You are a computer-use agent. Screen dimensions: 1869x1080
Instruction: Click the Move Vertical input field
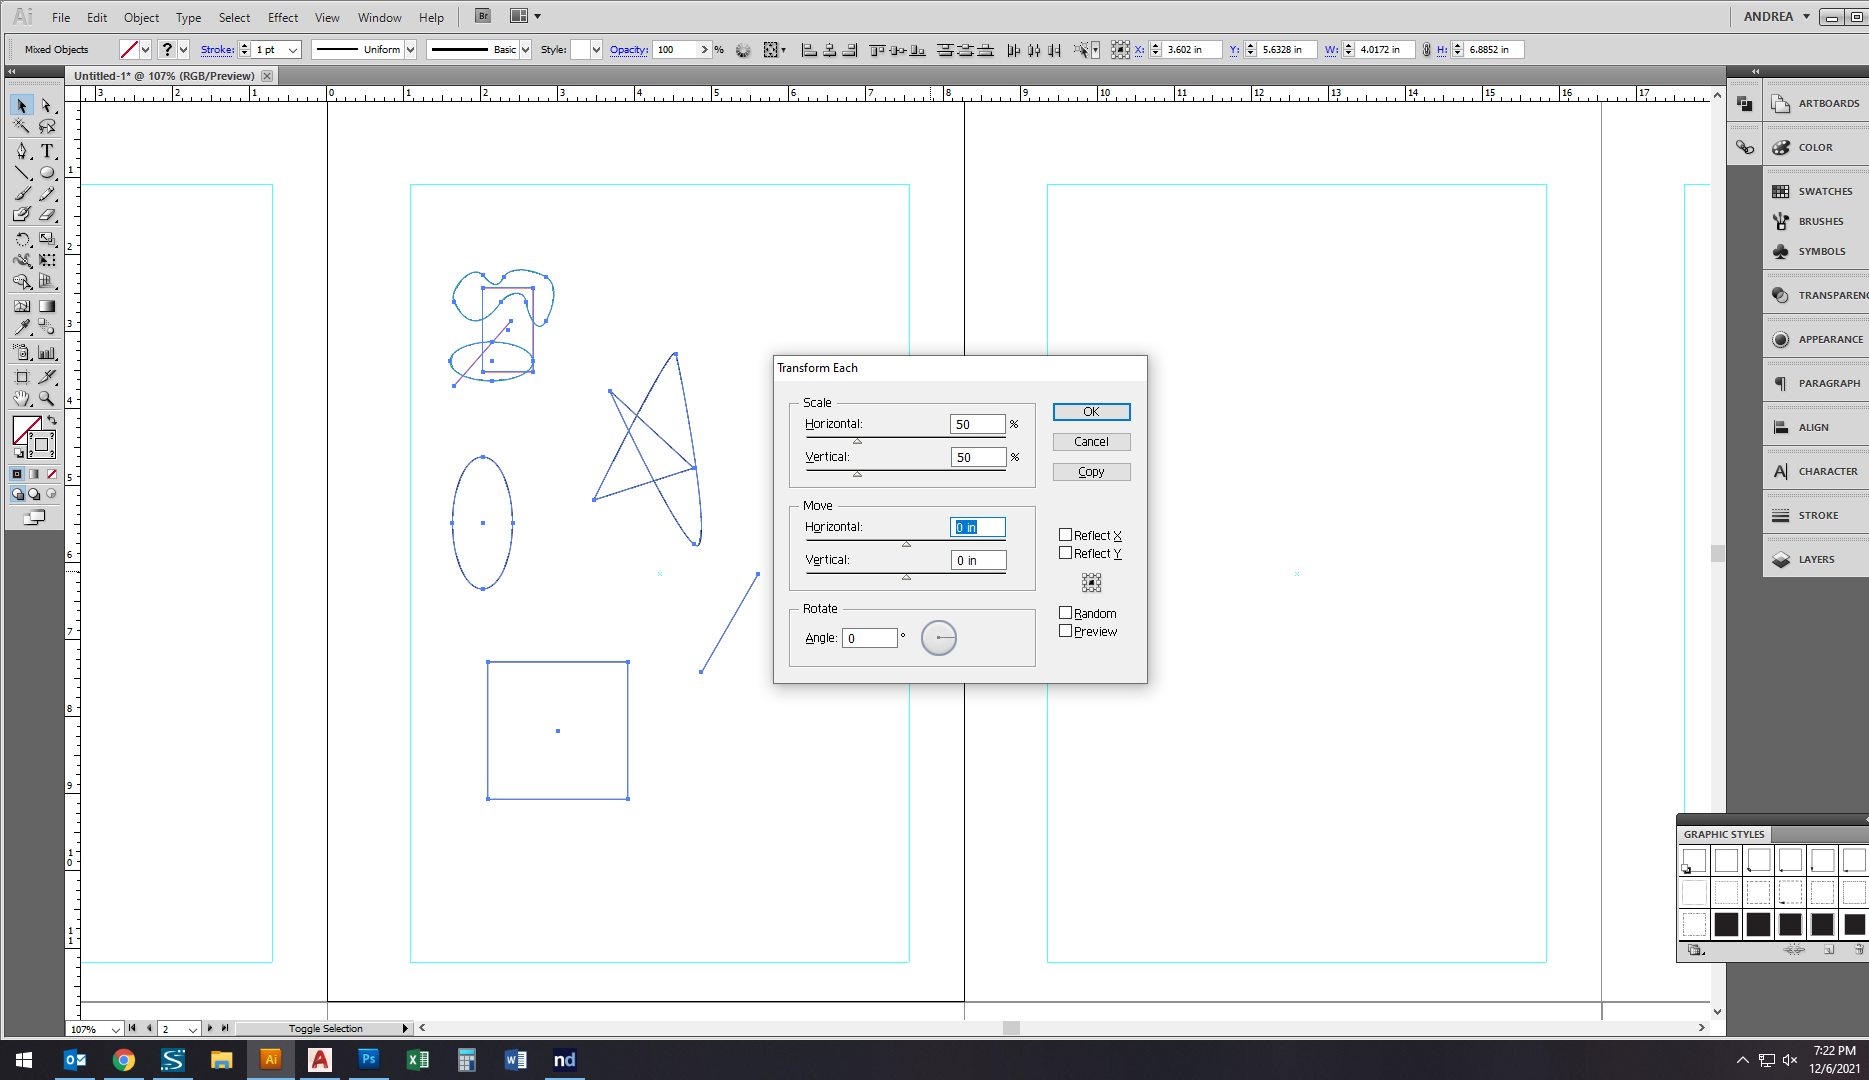(x=978, y=559)
